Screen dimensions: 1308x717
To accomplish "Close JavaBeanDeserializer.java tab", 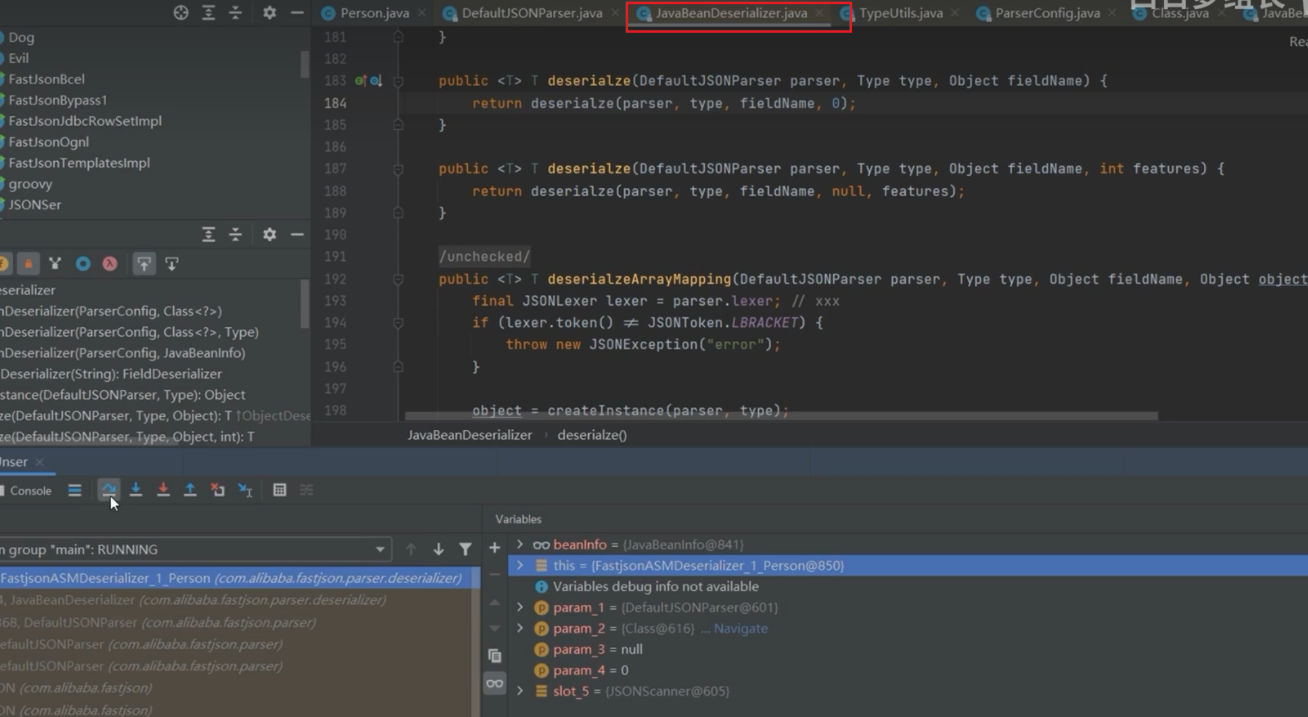I will [820, 13].
